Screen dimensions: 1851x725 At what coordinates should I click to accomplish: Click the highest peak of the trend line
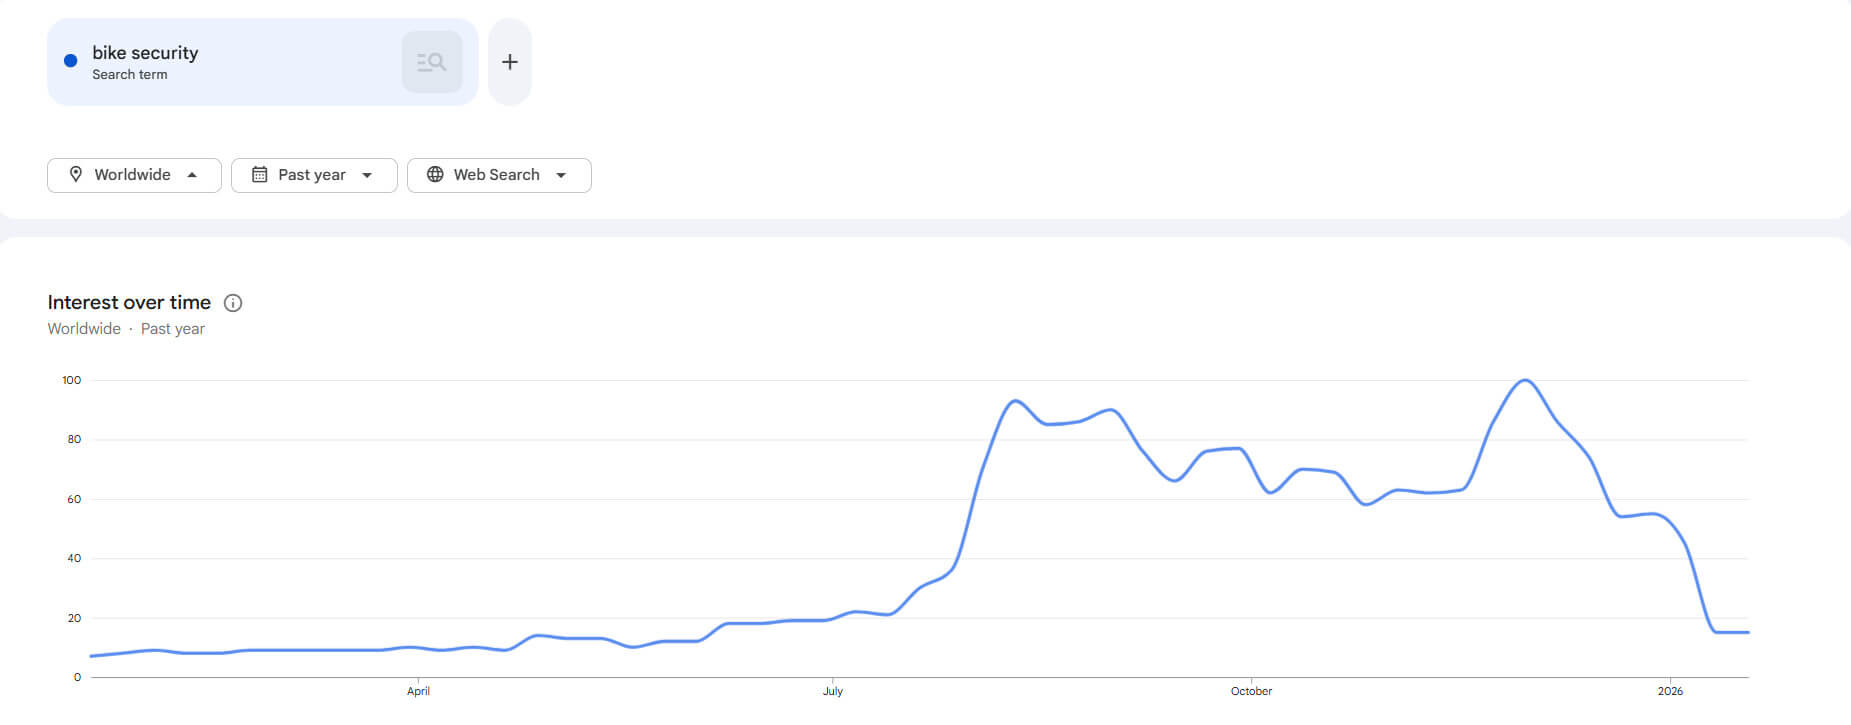click(1525, 381)
